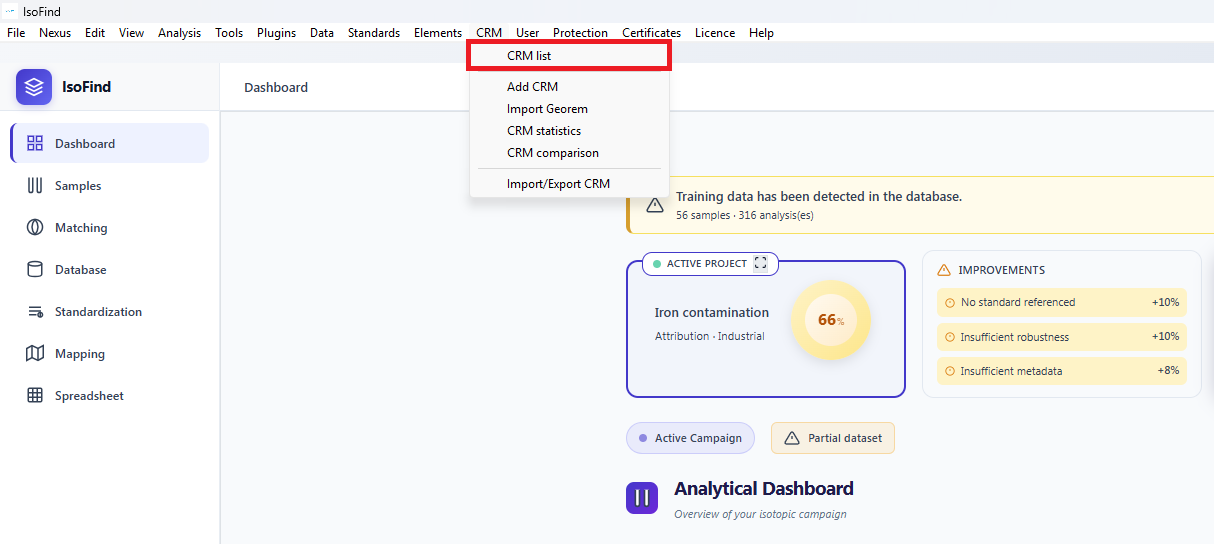Click the Matching icon in sidebar
Screen dimensions: 1214x544
pos(35,227)
